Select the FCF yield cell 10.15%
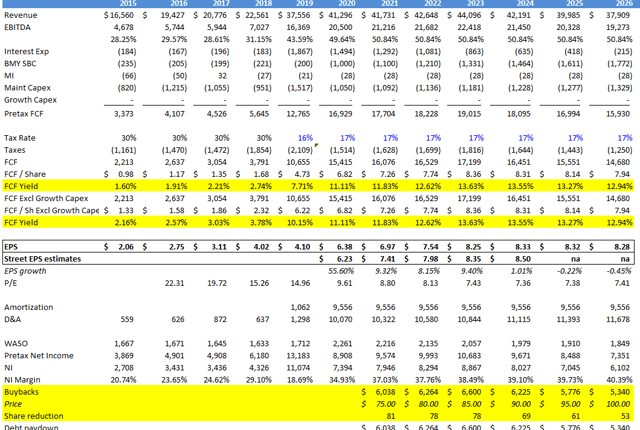This screenshot has height=430, width=640. 300,223
